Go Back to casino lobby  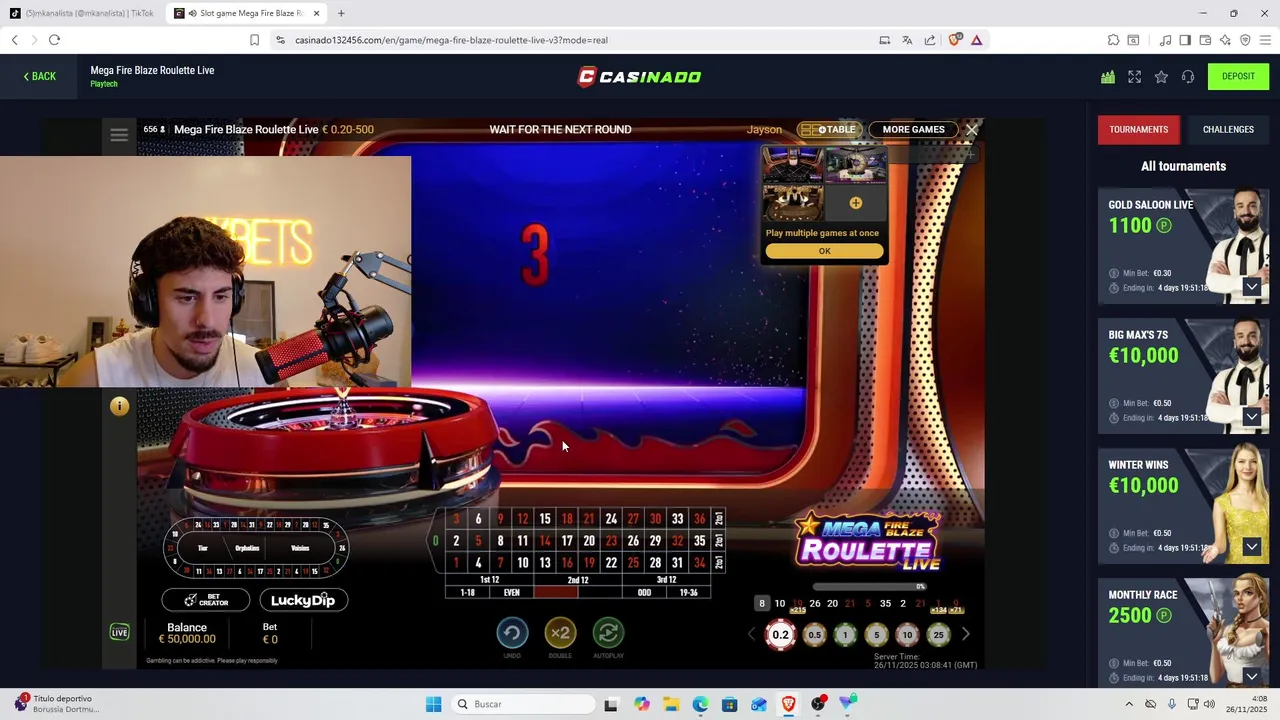click(x=40, y=76)
